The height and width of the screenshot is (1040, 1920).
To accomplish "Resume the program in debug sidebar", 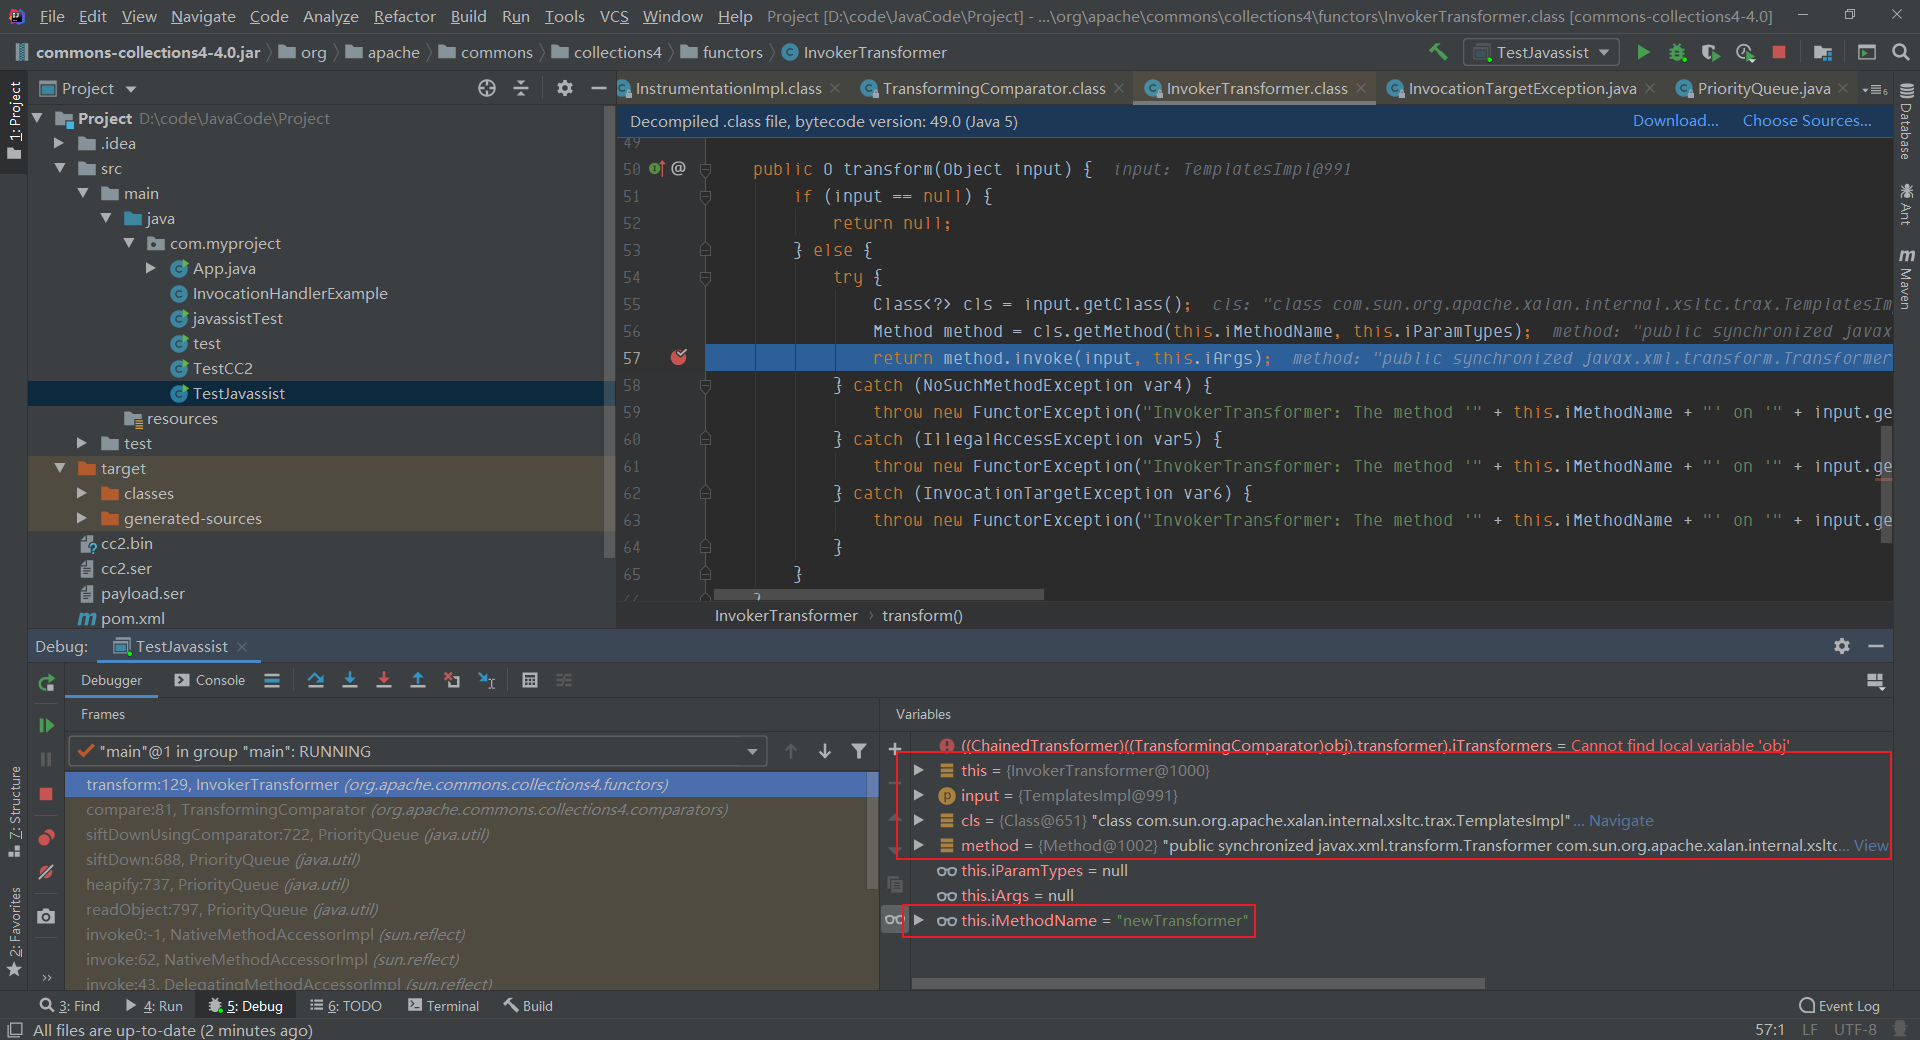I will click(46, 725).
